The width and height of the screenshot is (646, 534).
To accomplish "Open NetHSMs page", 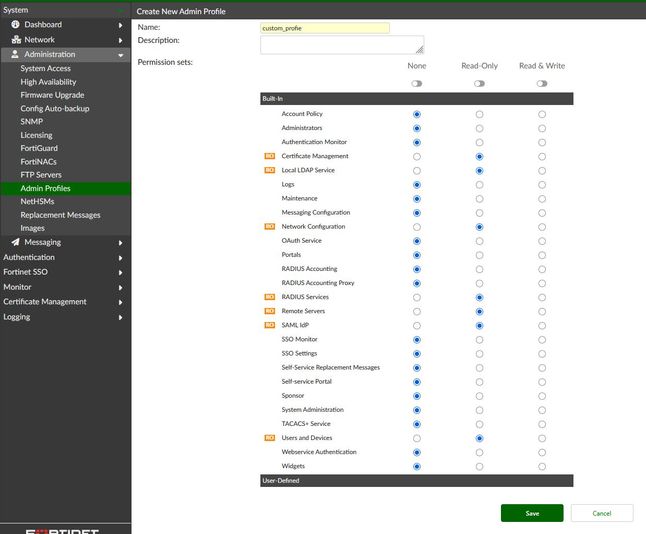I will pyautogui.click(x=37, y=201).
